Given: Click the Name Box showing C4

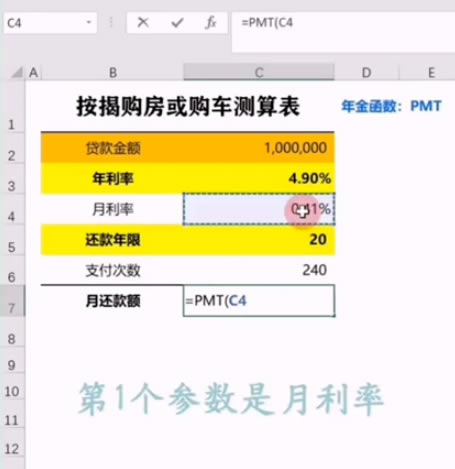Looking at the screenshot, I should [x=50, y=23].
